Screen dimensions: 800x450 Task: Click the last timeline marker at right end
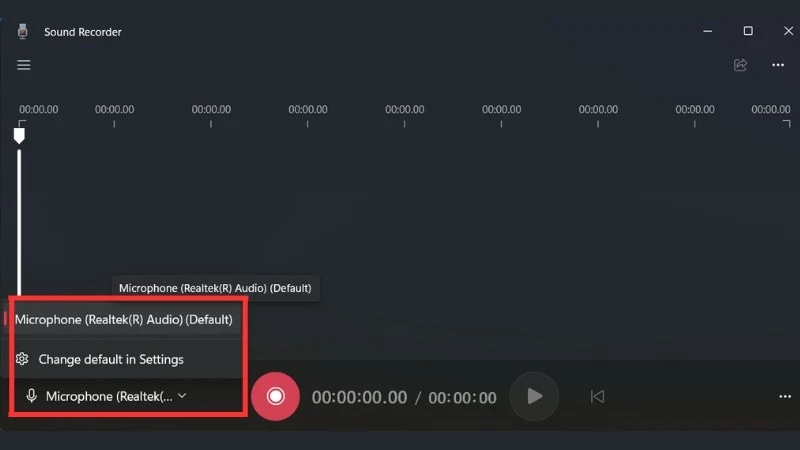pyautogui.click(x=770, y=109)
